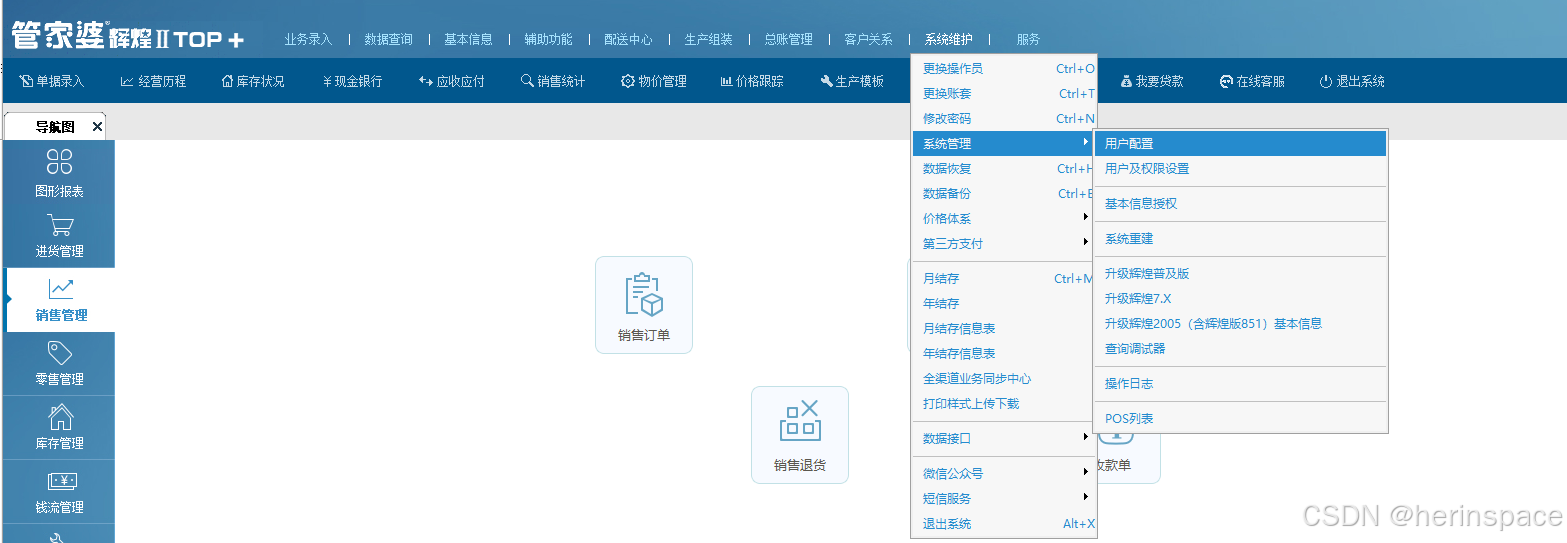Expand the 价格体系 submenu

pos(1004,218)
